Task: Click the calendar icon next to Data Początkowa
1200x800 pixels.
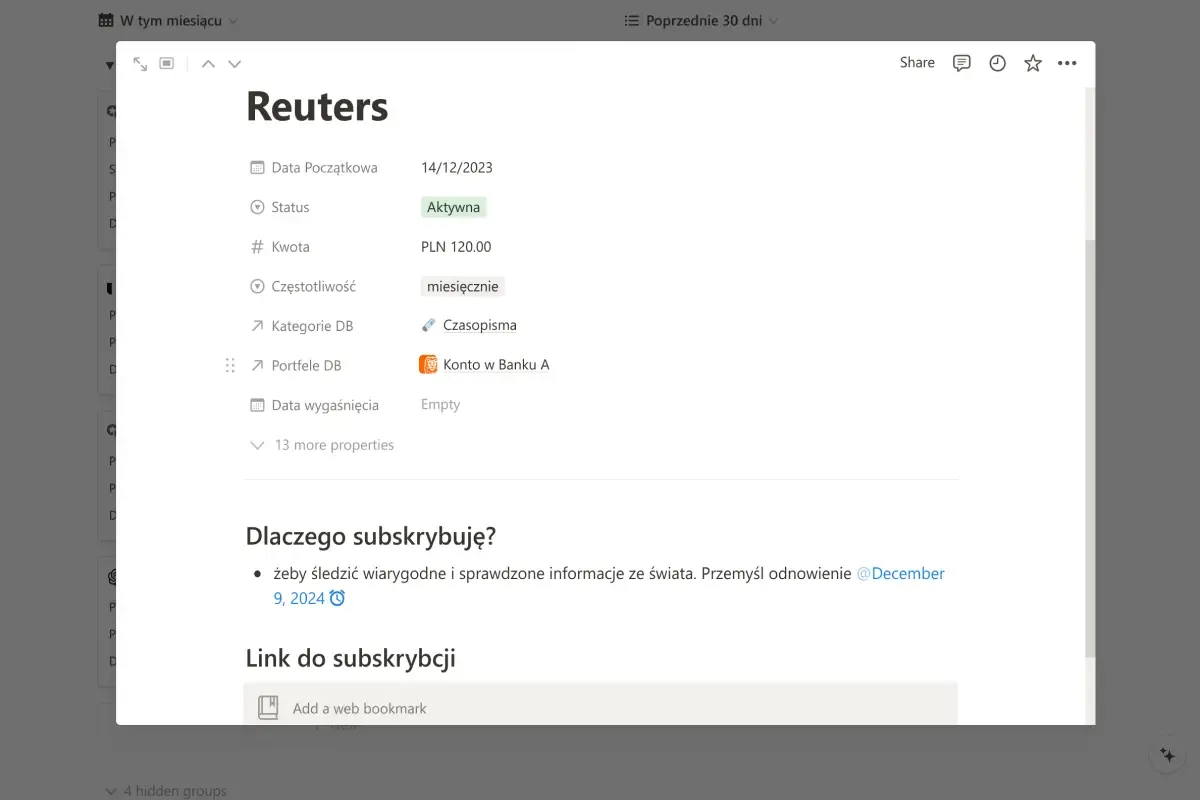Action: [x=257, y=168]
